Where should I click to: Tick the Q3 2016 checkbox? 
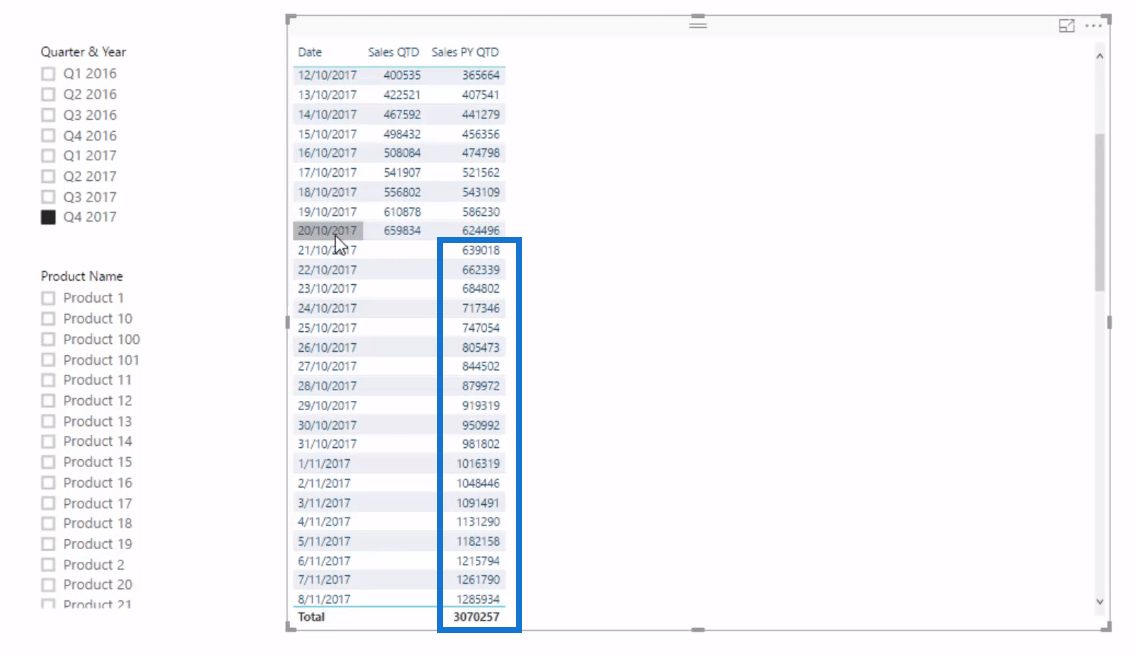(x=48, y=115)
